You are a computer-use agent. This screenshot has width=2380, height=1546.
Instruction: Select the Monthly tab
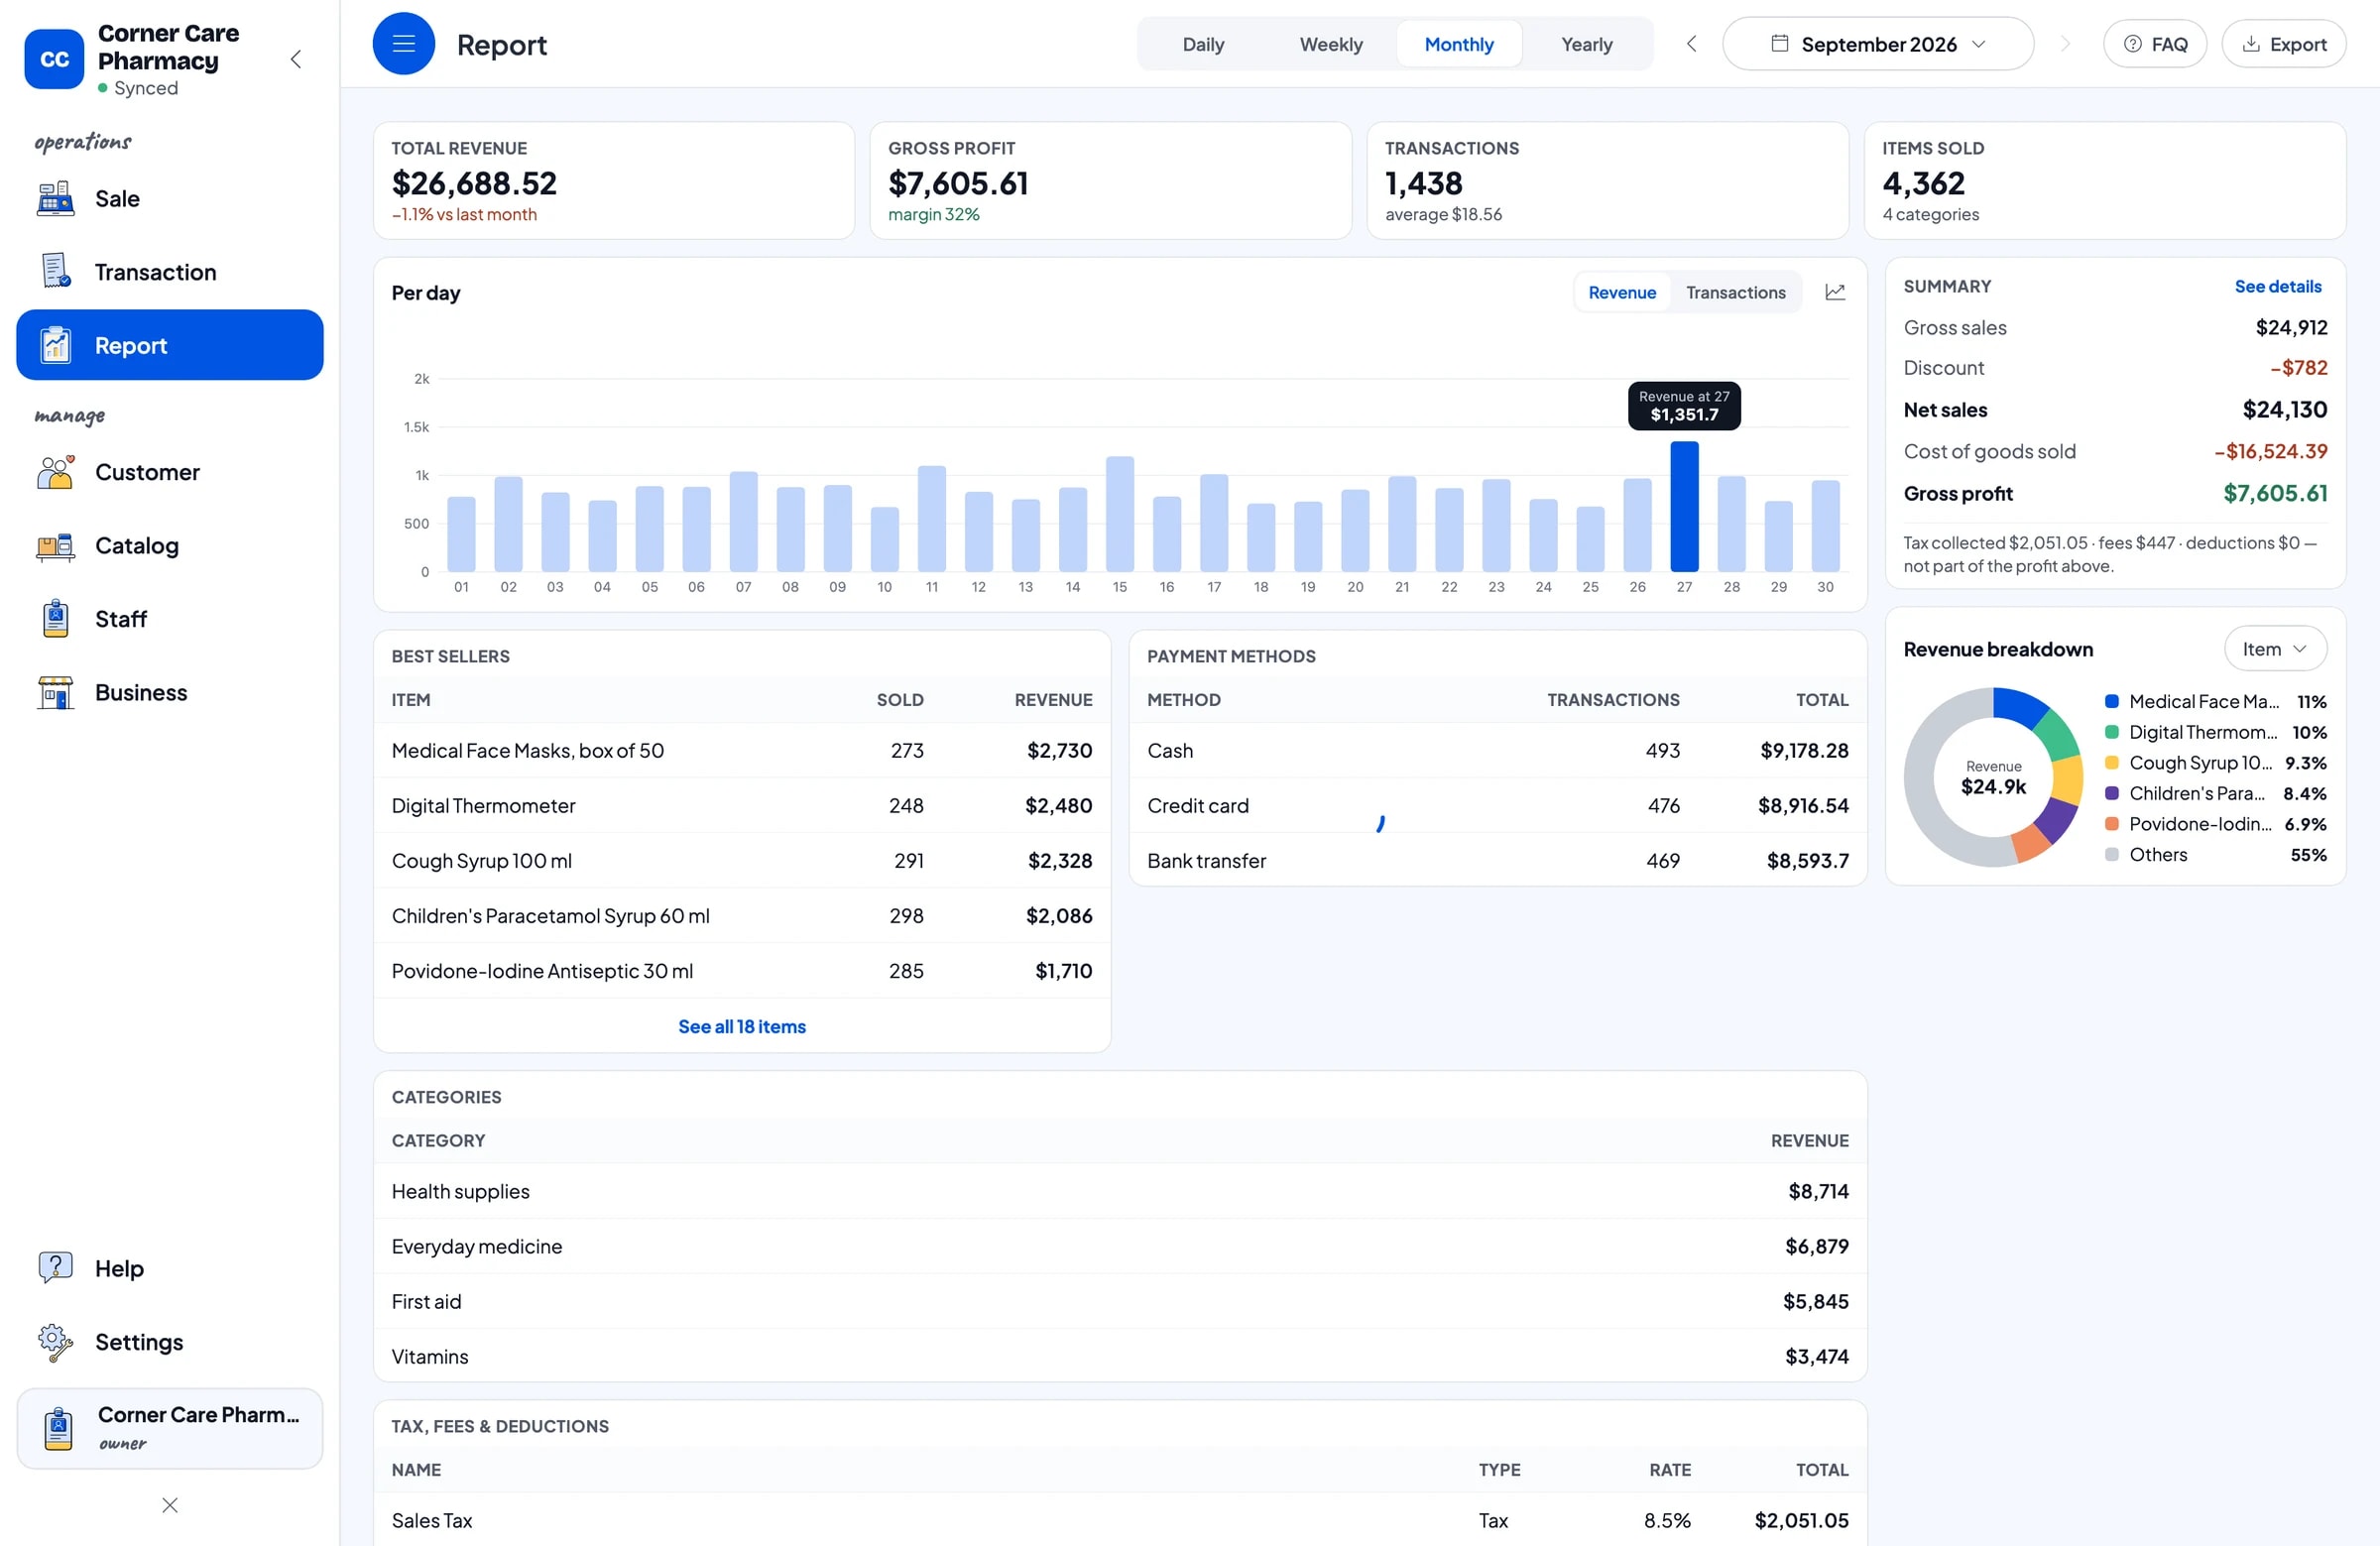(1459, 44)
